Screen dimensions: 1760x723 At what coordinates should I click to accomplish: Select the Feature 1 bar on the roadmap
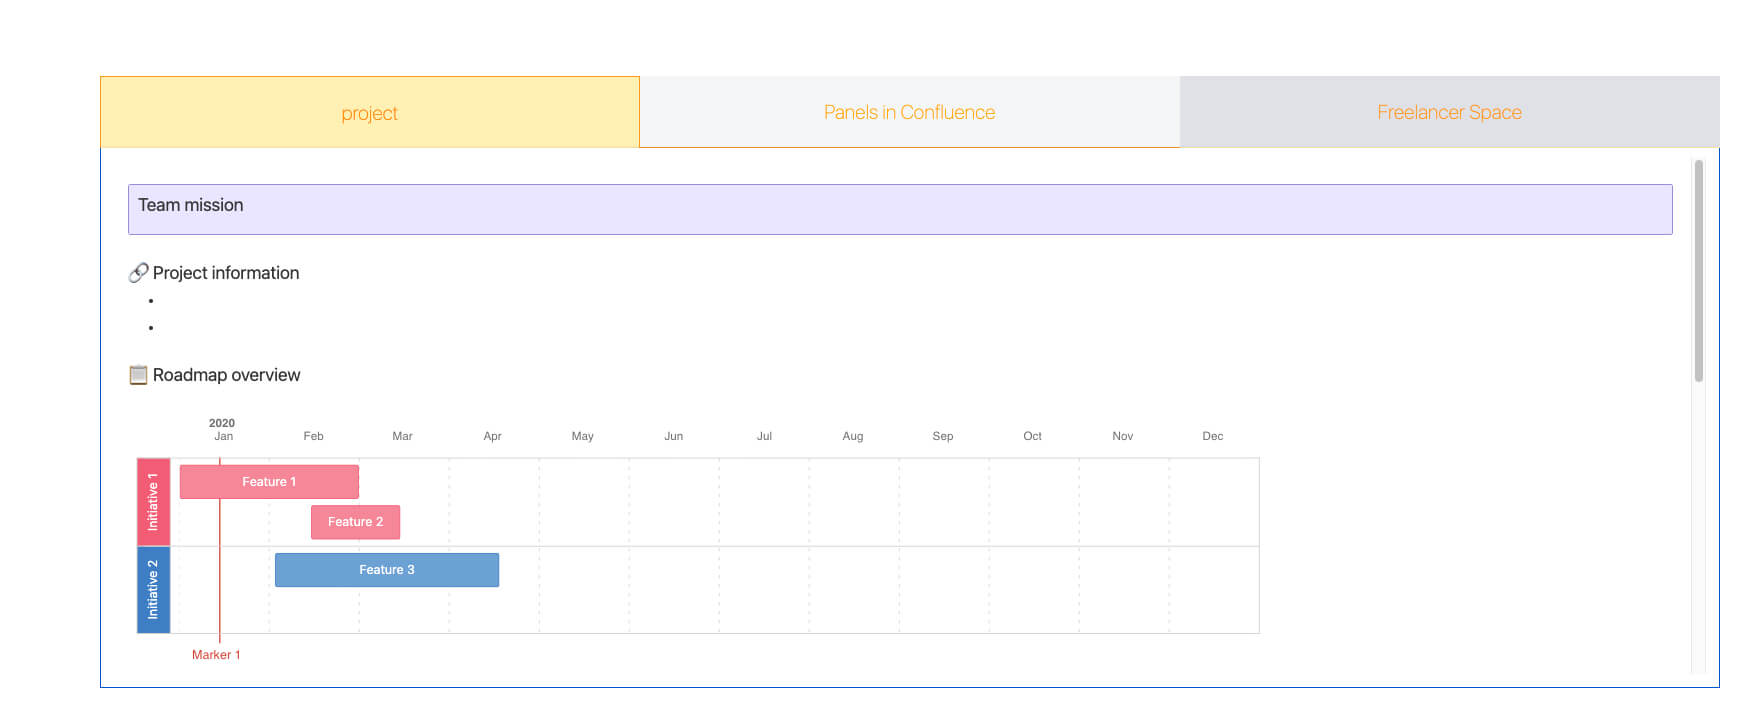tap(269, 481)
